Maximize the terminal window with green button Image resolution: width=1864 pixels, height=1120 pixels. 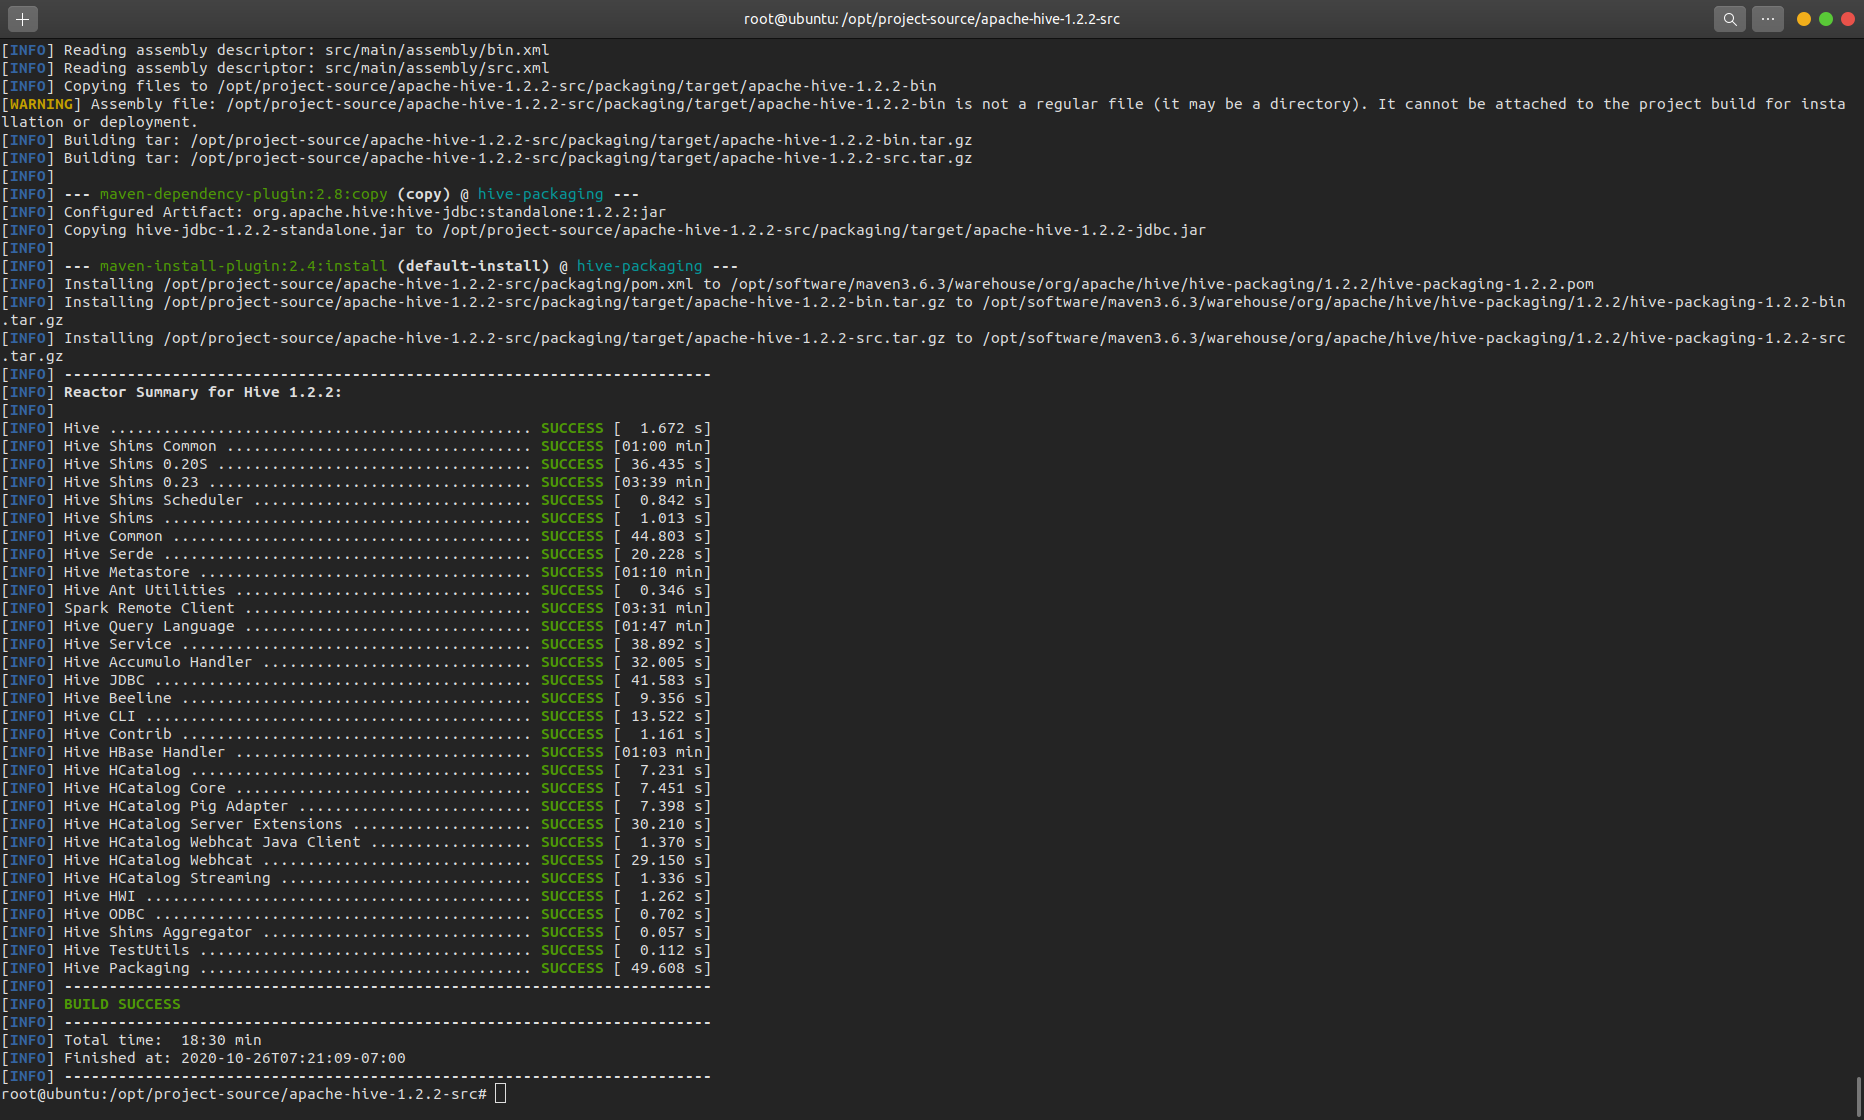coord(1826,19)
